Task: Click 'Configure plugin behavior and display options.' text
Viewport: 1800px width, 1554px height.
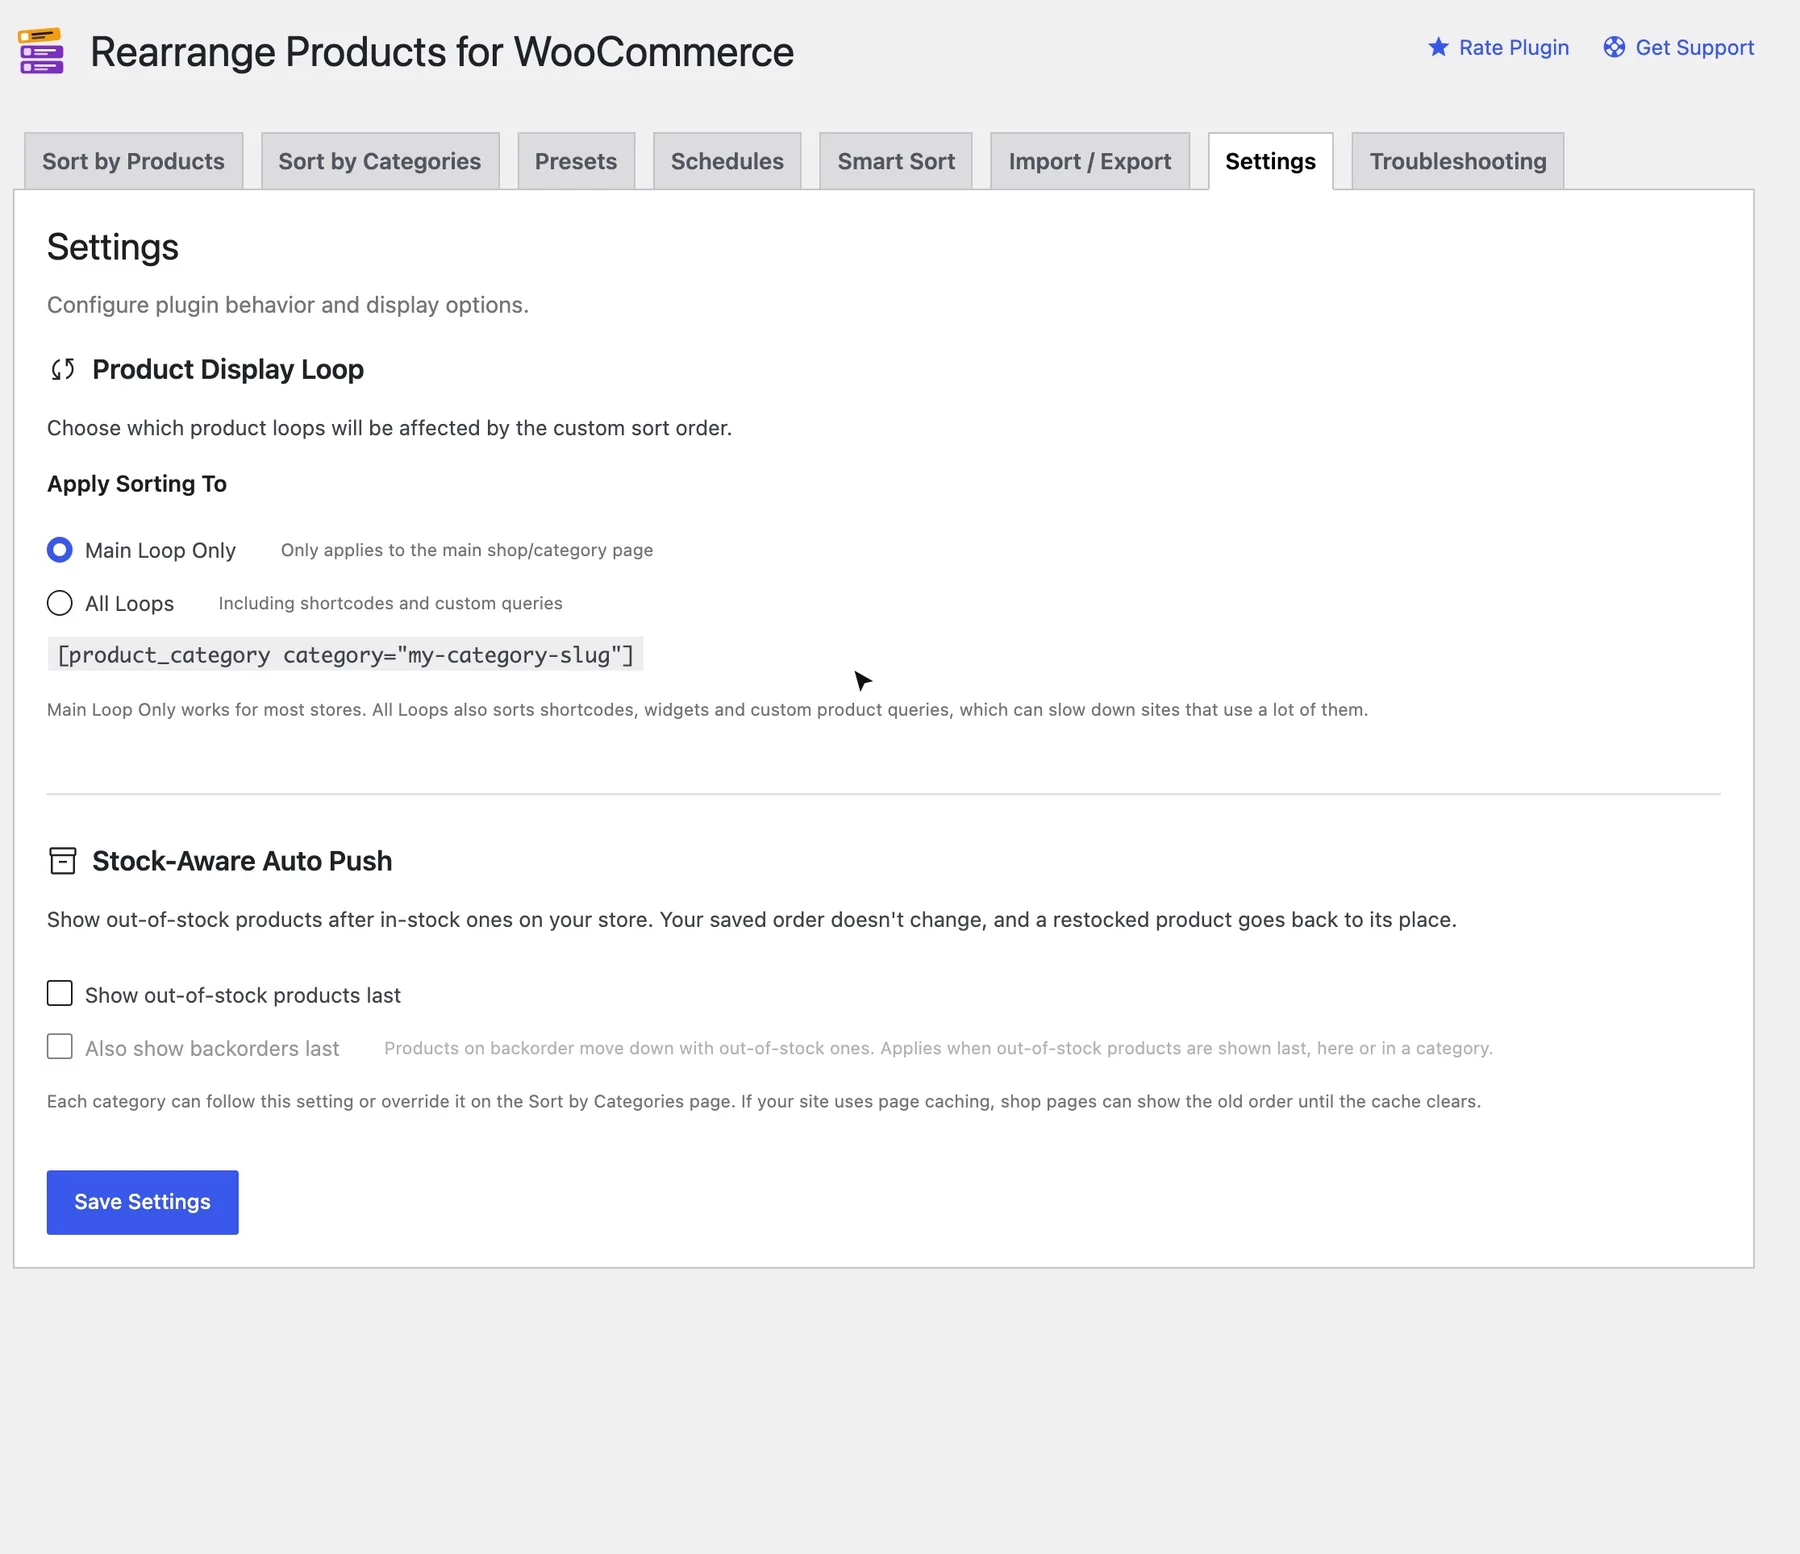Action: [x=288, y=305]
